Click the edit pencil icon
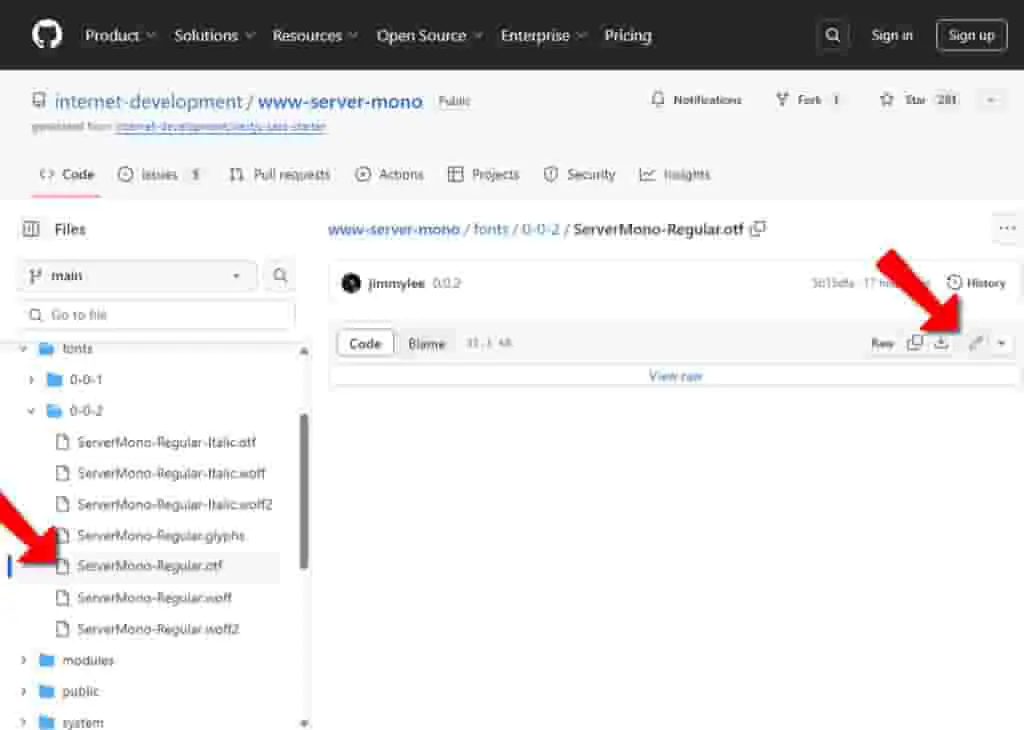 pyautogui.click(x=976, y=343)
